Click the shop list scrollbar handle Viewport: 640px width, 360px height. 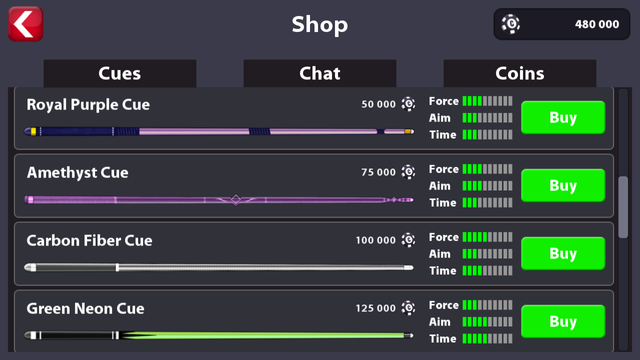point(623,207)
